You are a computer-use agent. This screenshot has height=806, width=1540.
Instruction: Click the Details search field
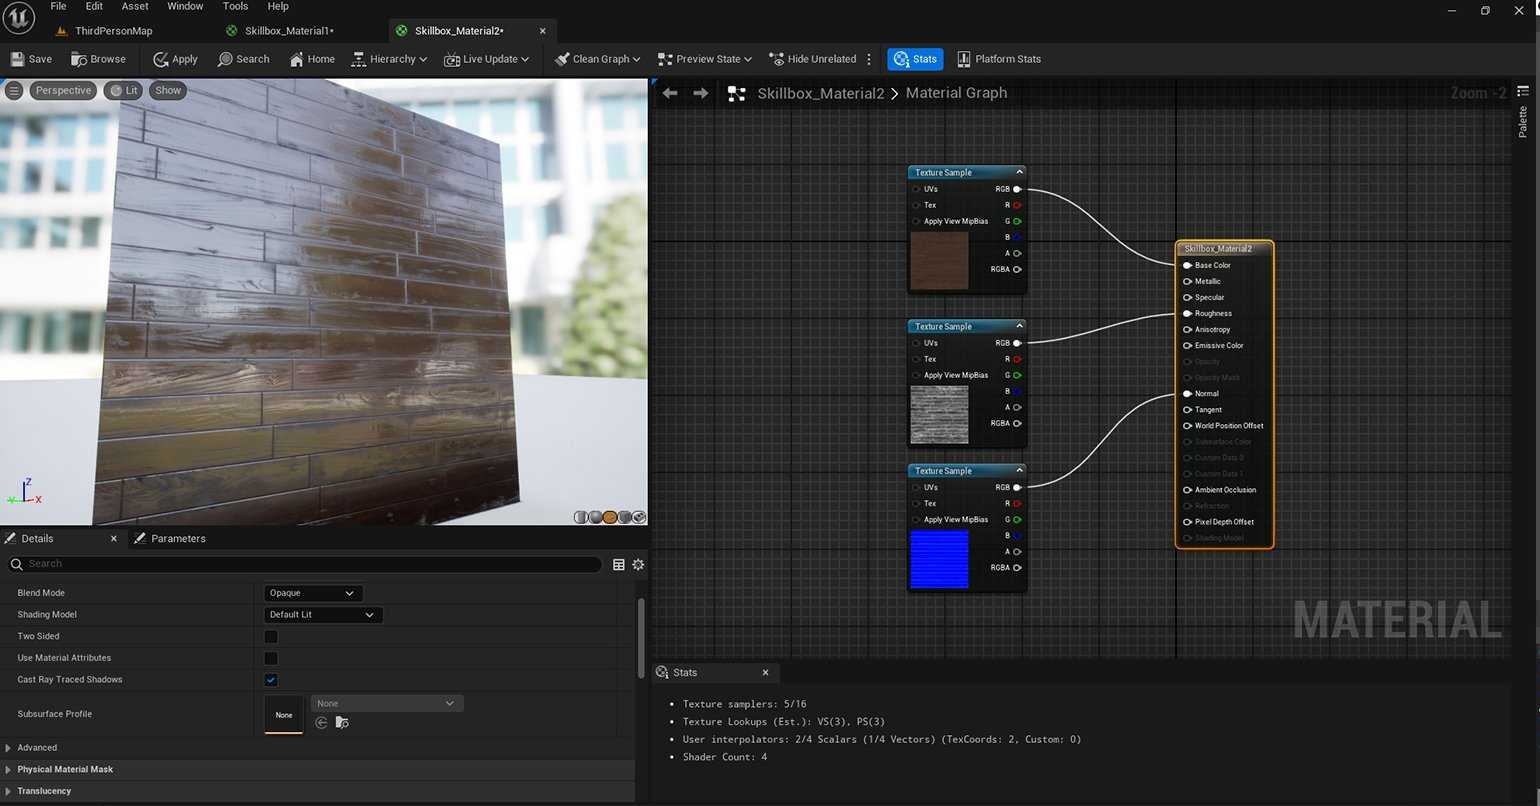coord(310,564)
